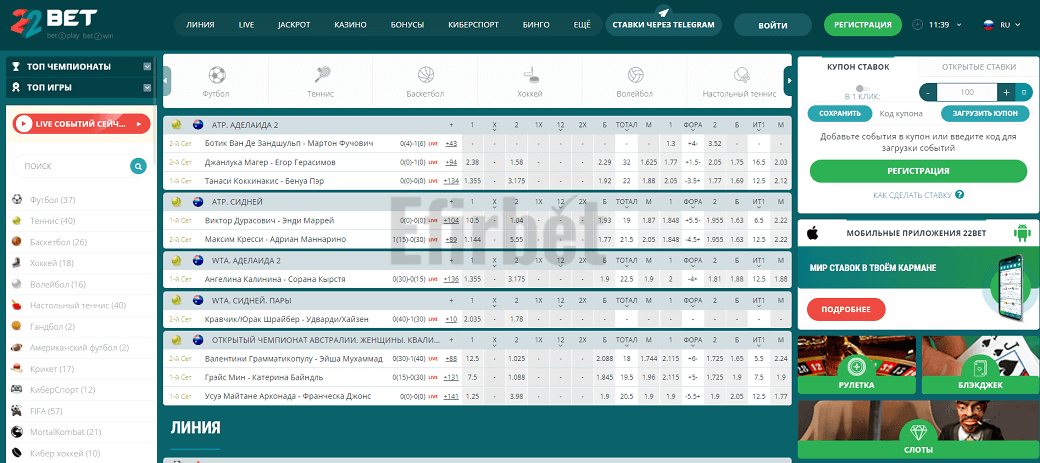Viewport: 1040px width, 463px height.
Task: Select odds 10.5 for Виктор Дурасович win
Action: click(472, 221)
